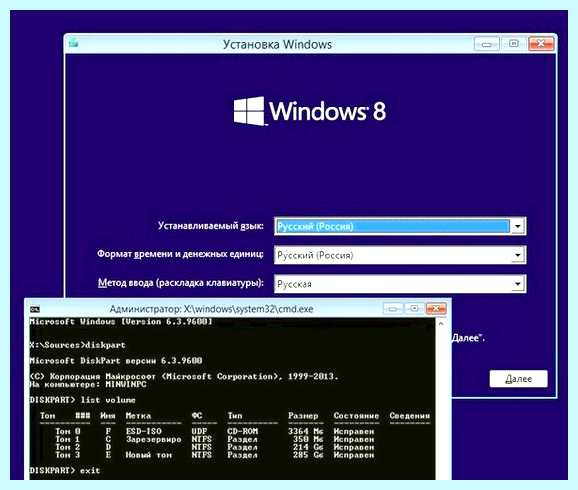The image size is (578, 490).
Task: Click the Зарезервиро label in Том 1 row
Action: pyautogui.click(x=153, y=439)
